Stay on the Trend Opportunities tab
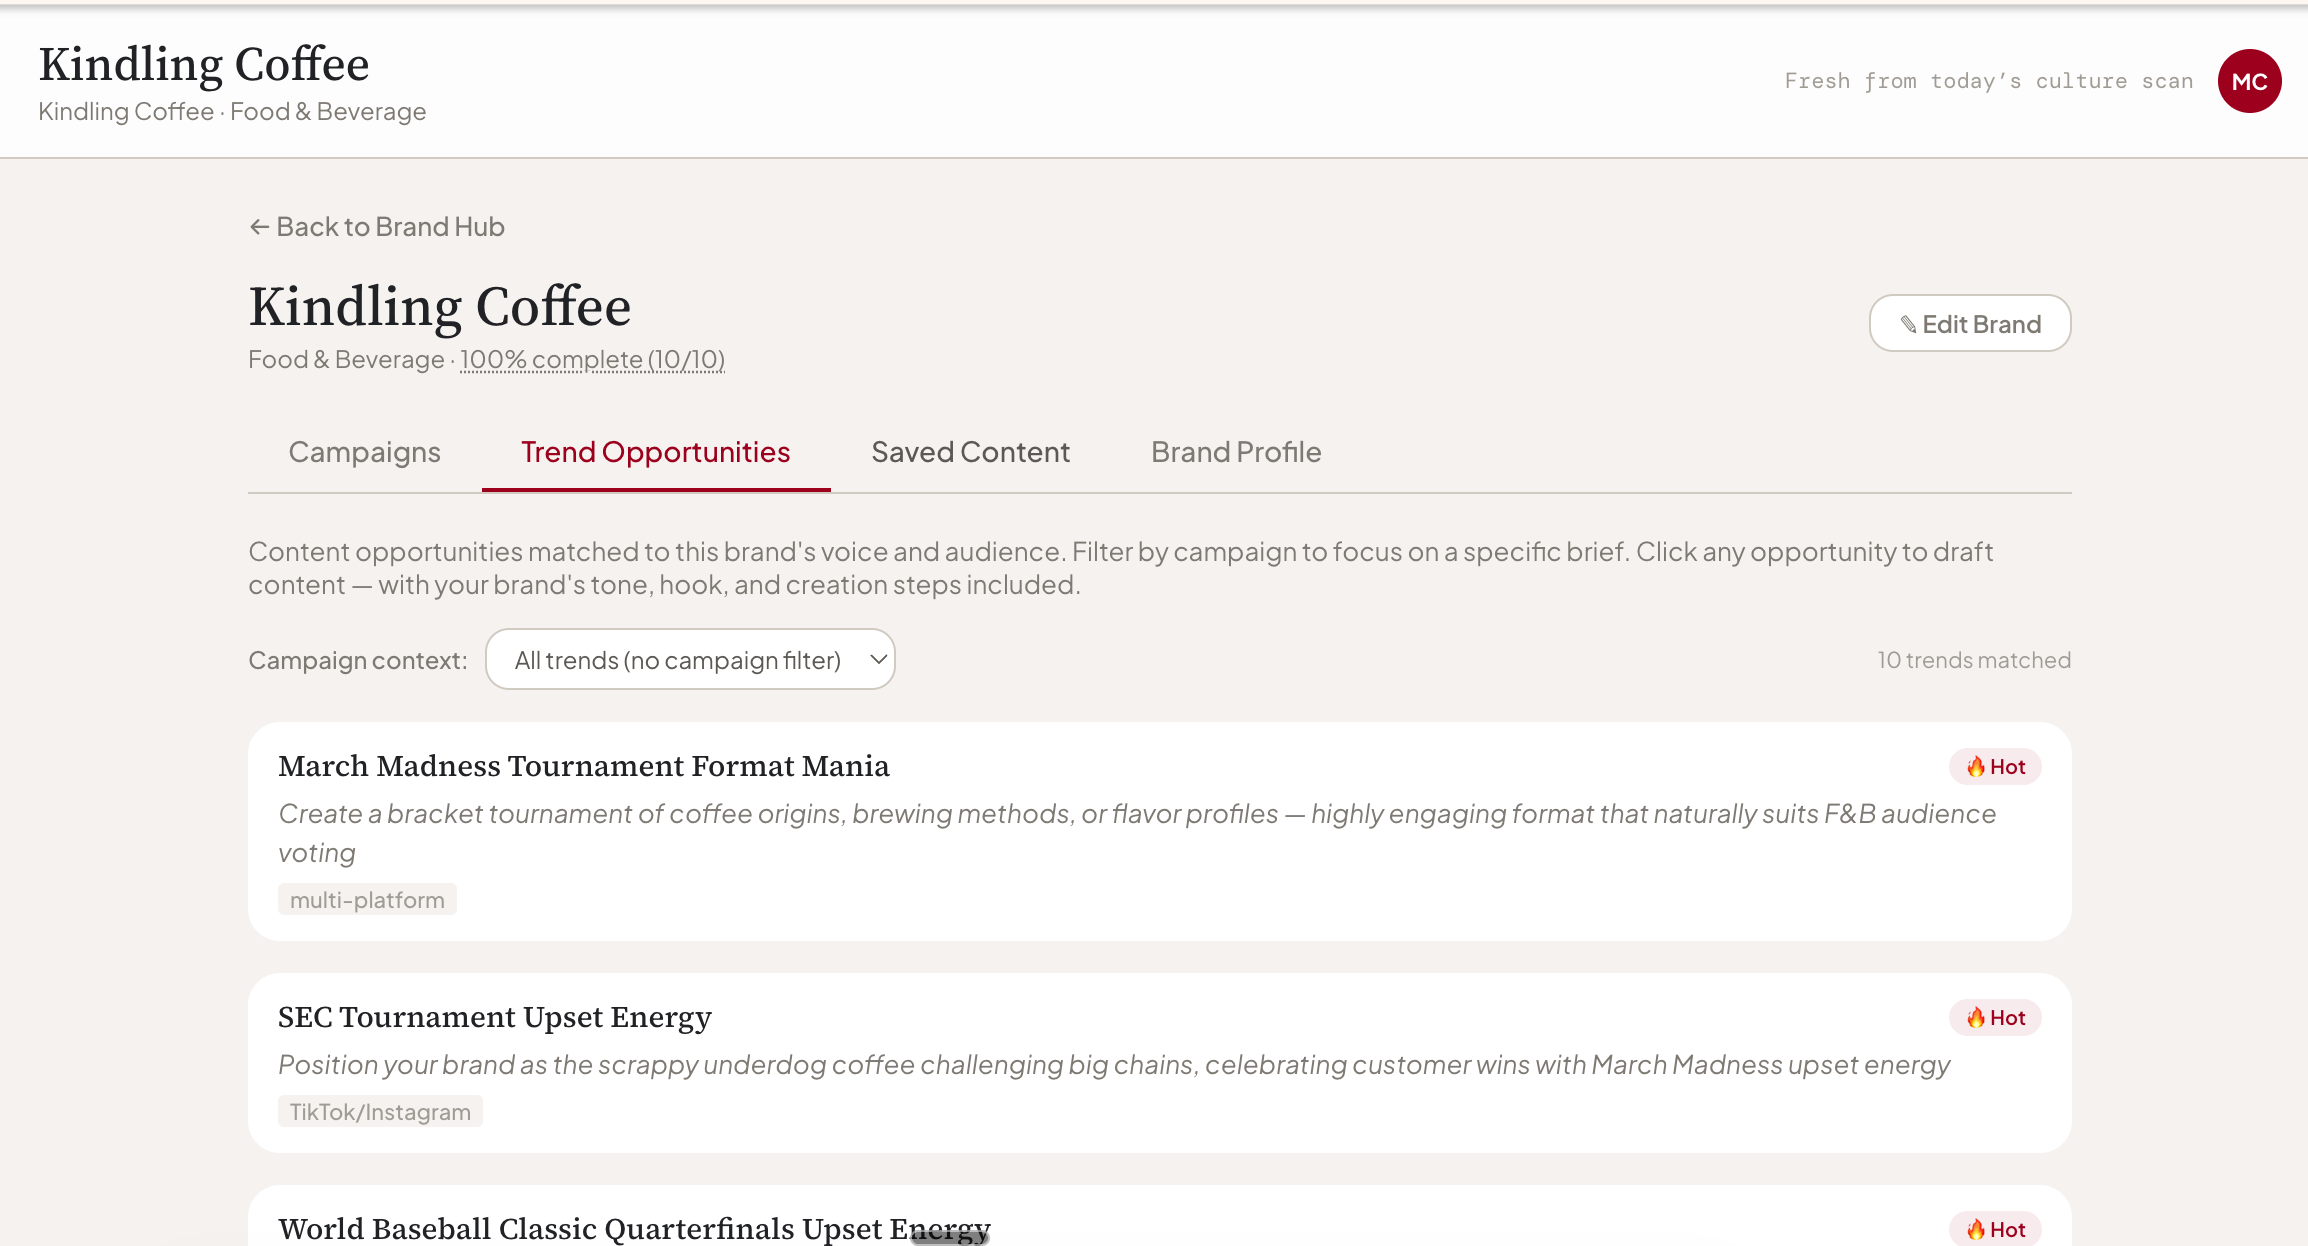 655,452
